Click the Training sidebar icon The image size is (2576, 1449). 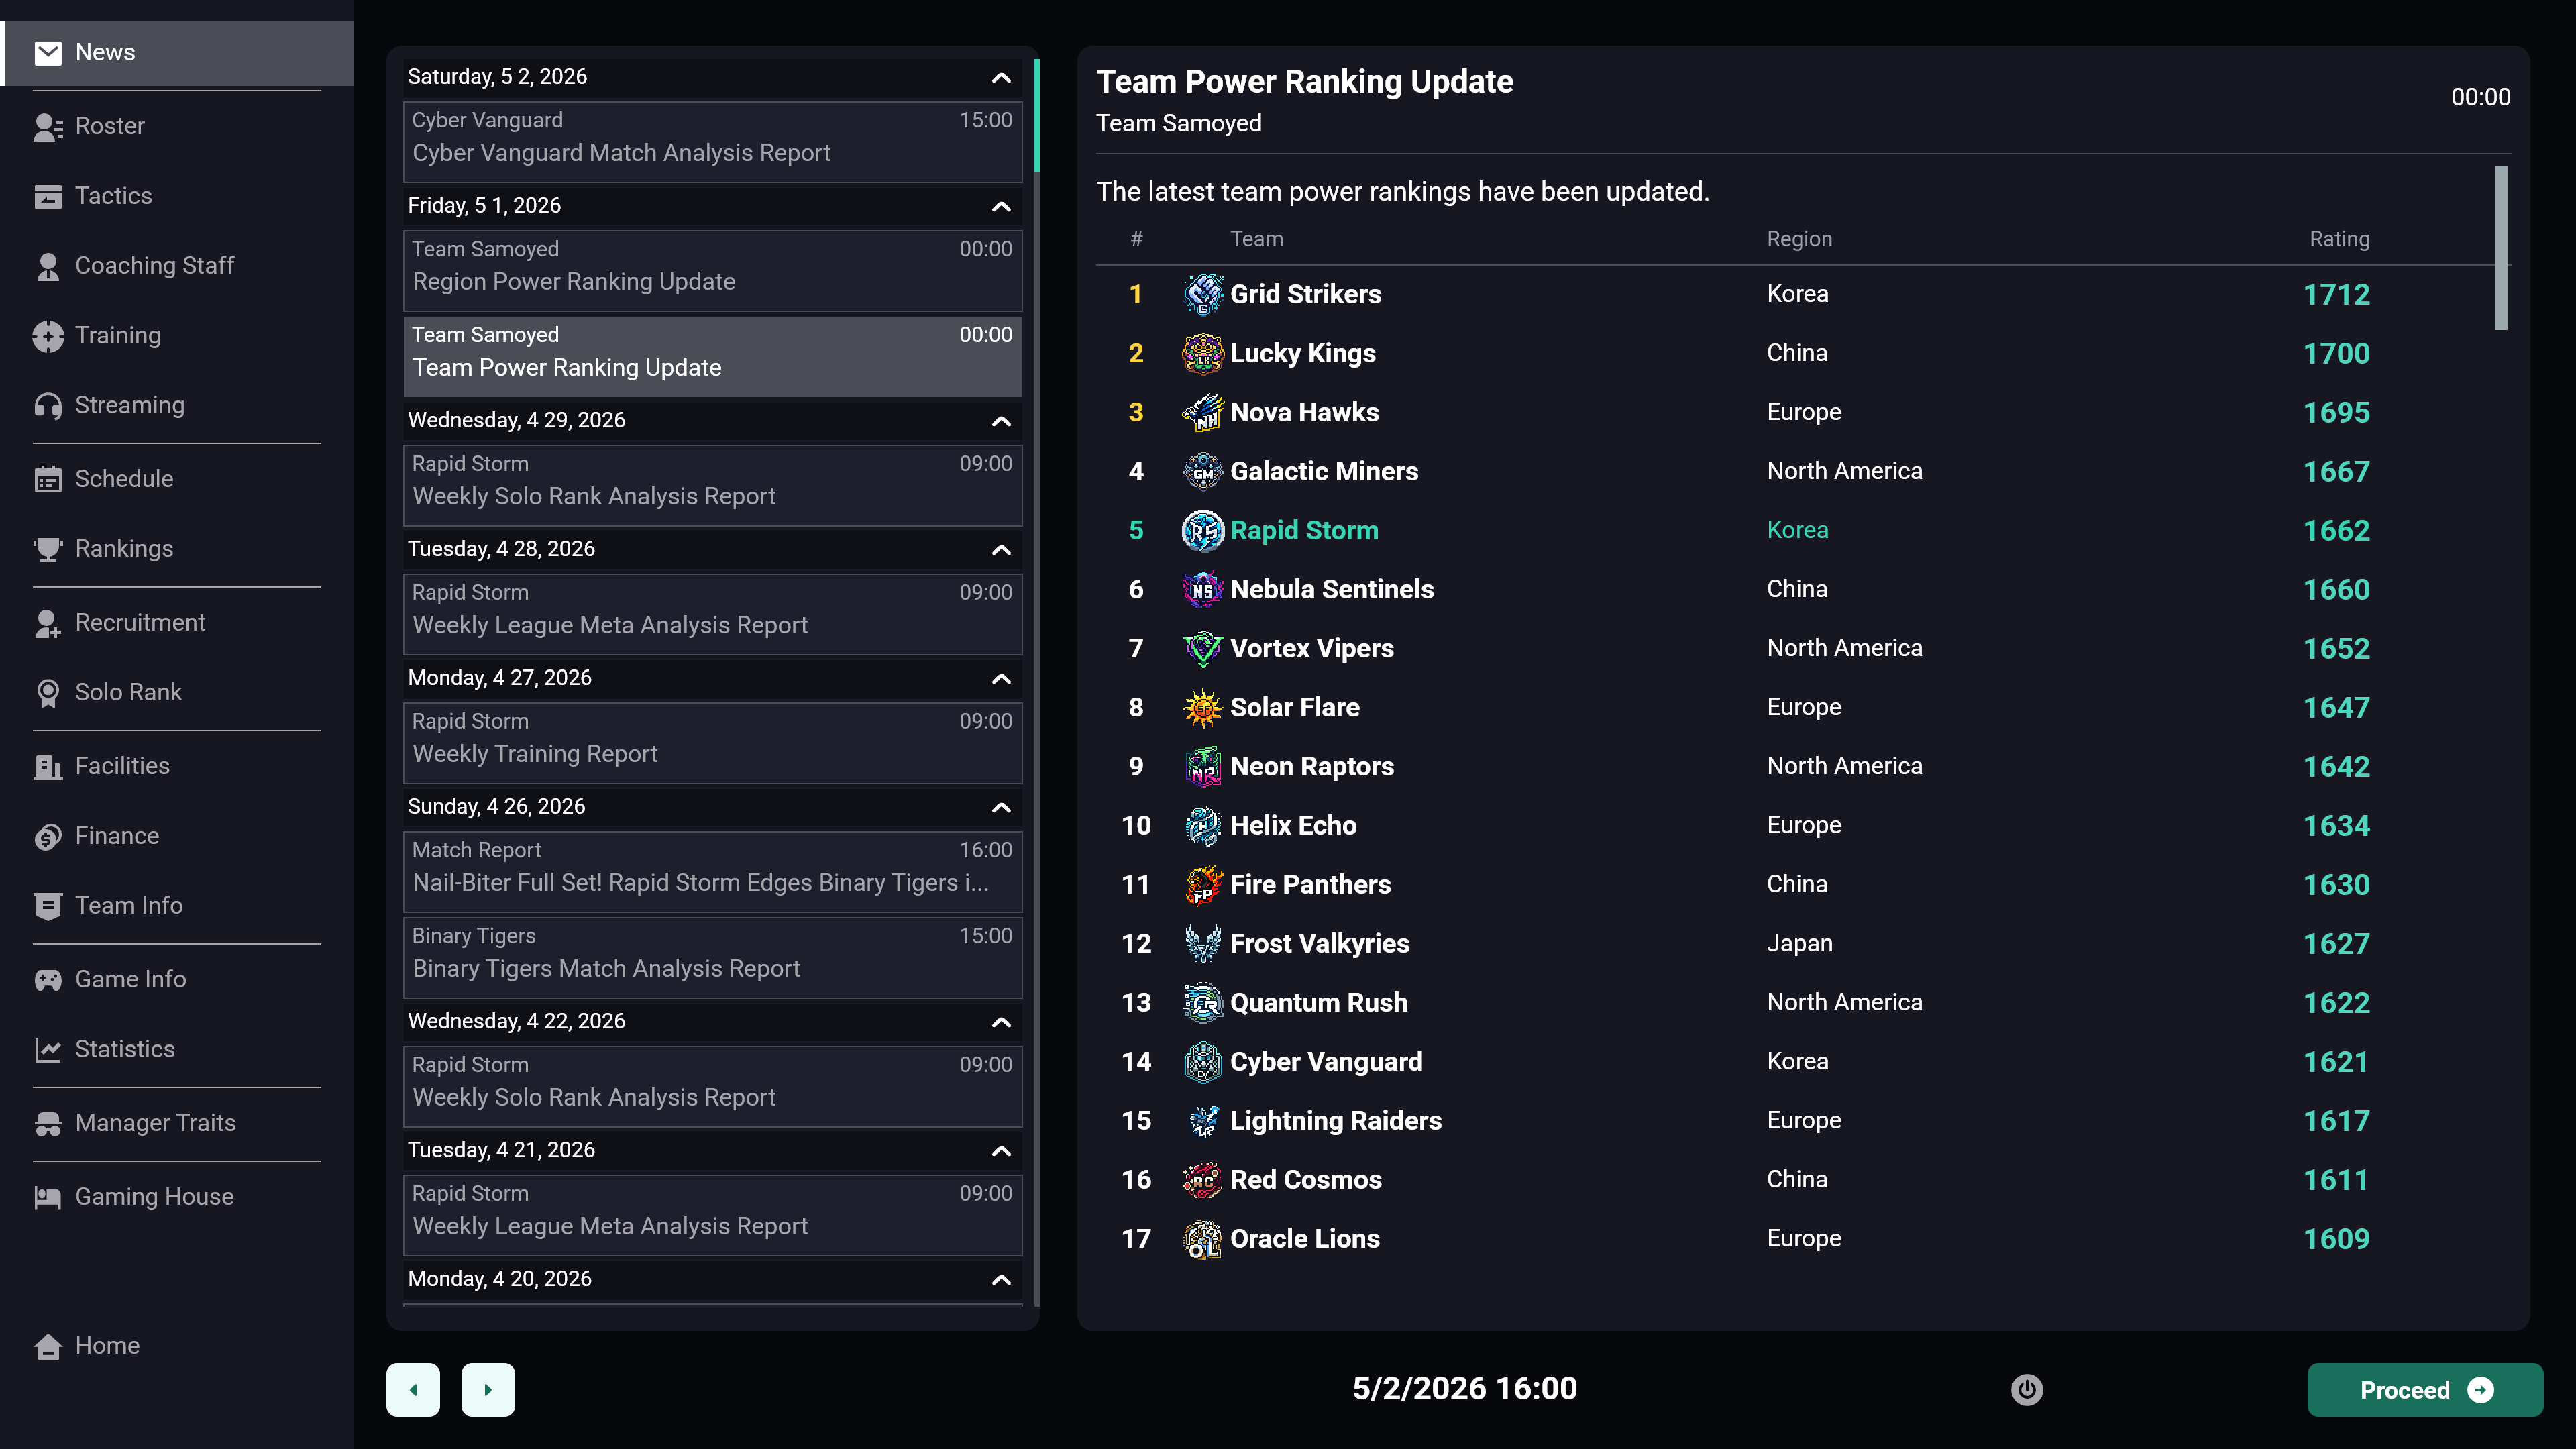(x=47, y=336)
